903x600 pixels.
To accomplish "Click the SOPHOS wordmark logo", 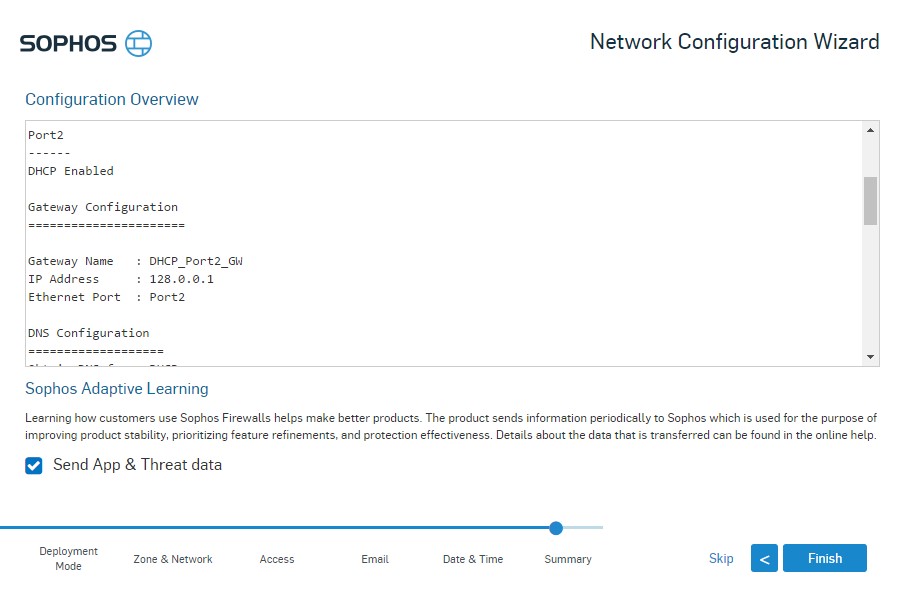I will tap(69, 44).
